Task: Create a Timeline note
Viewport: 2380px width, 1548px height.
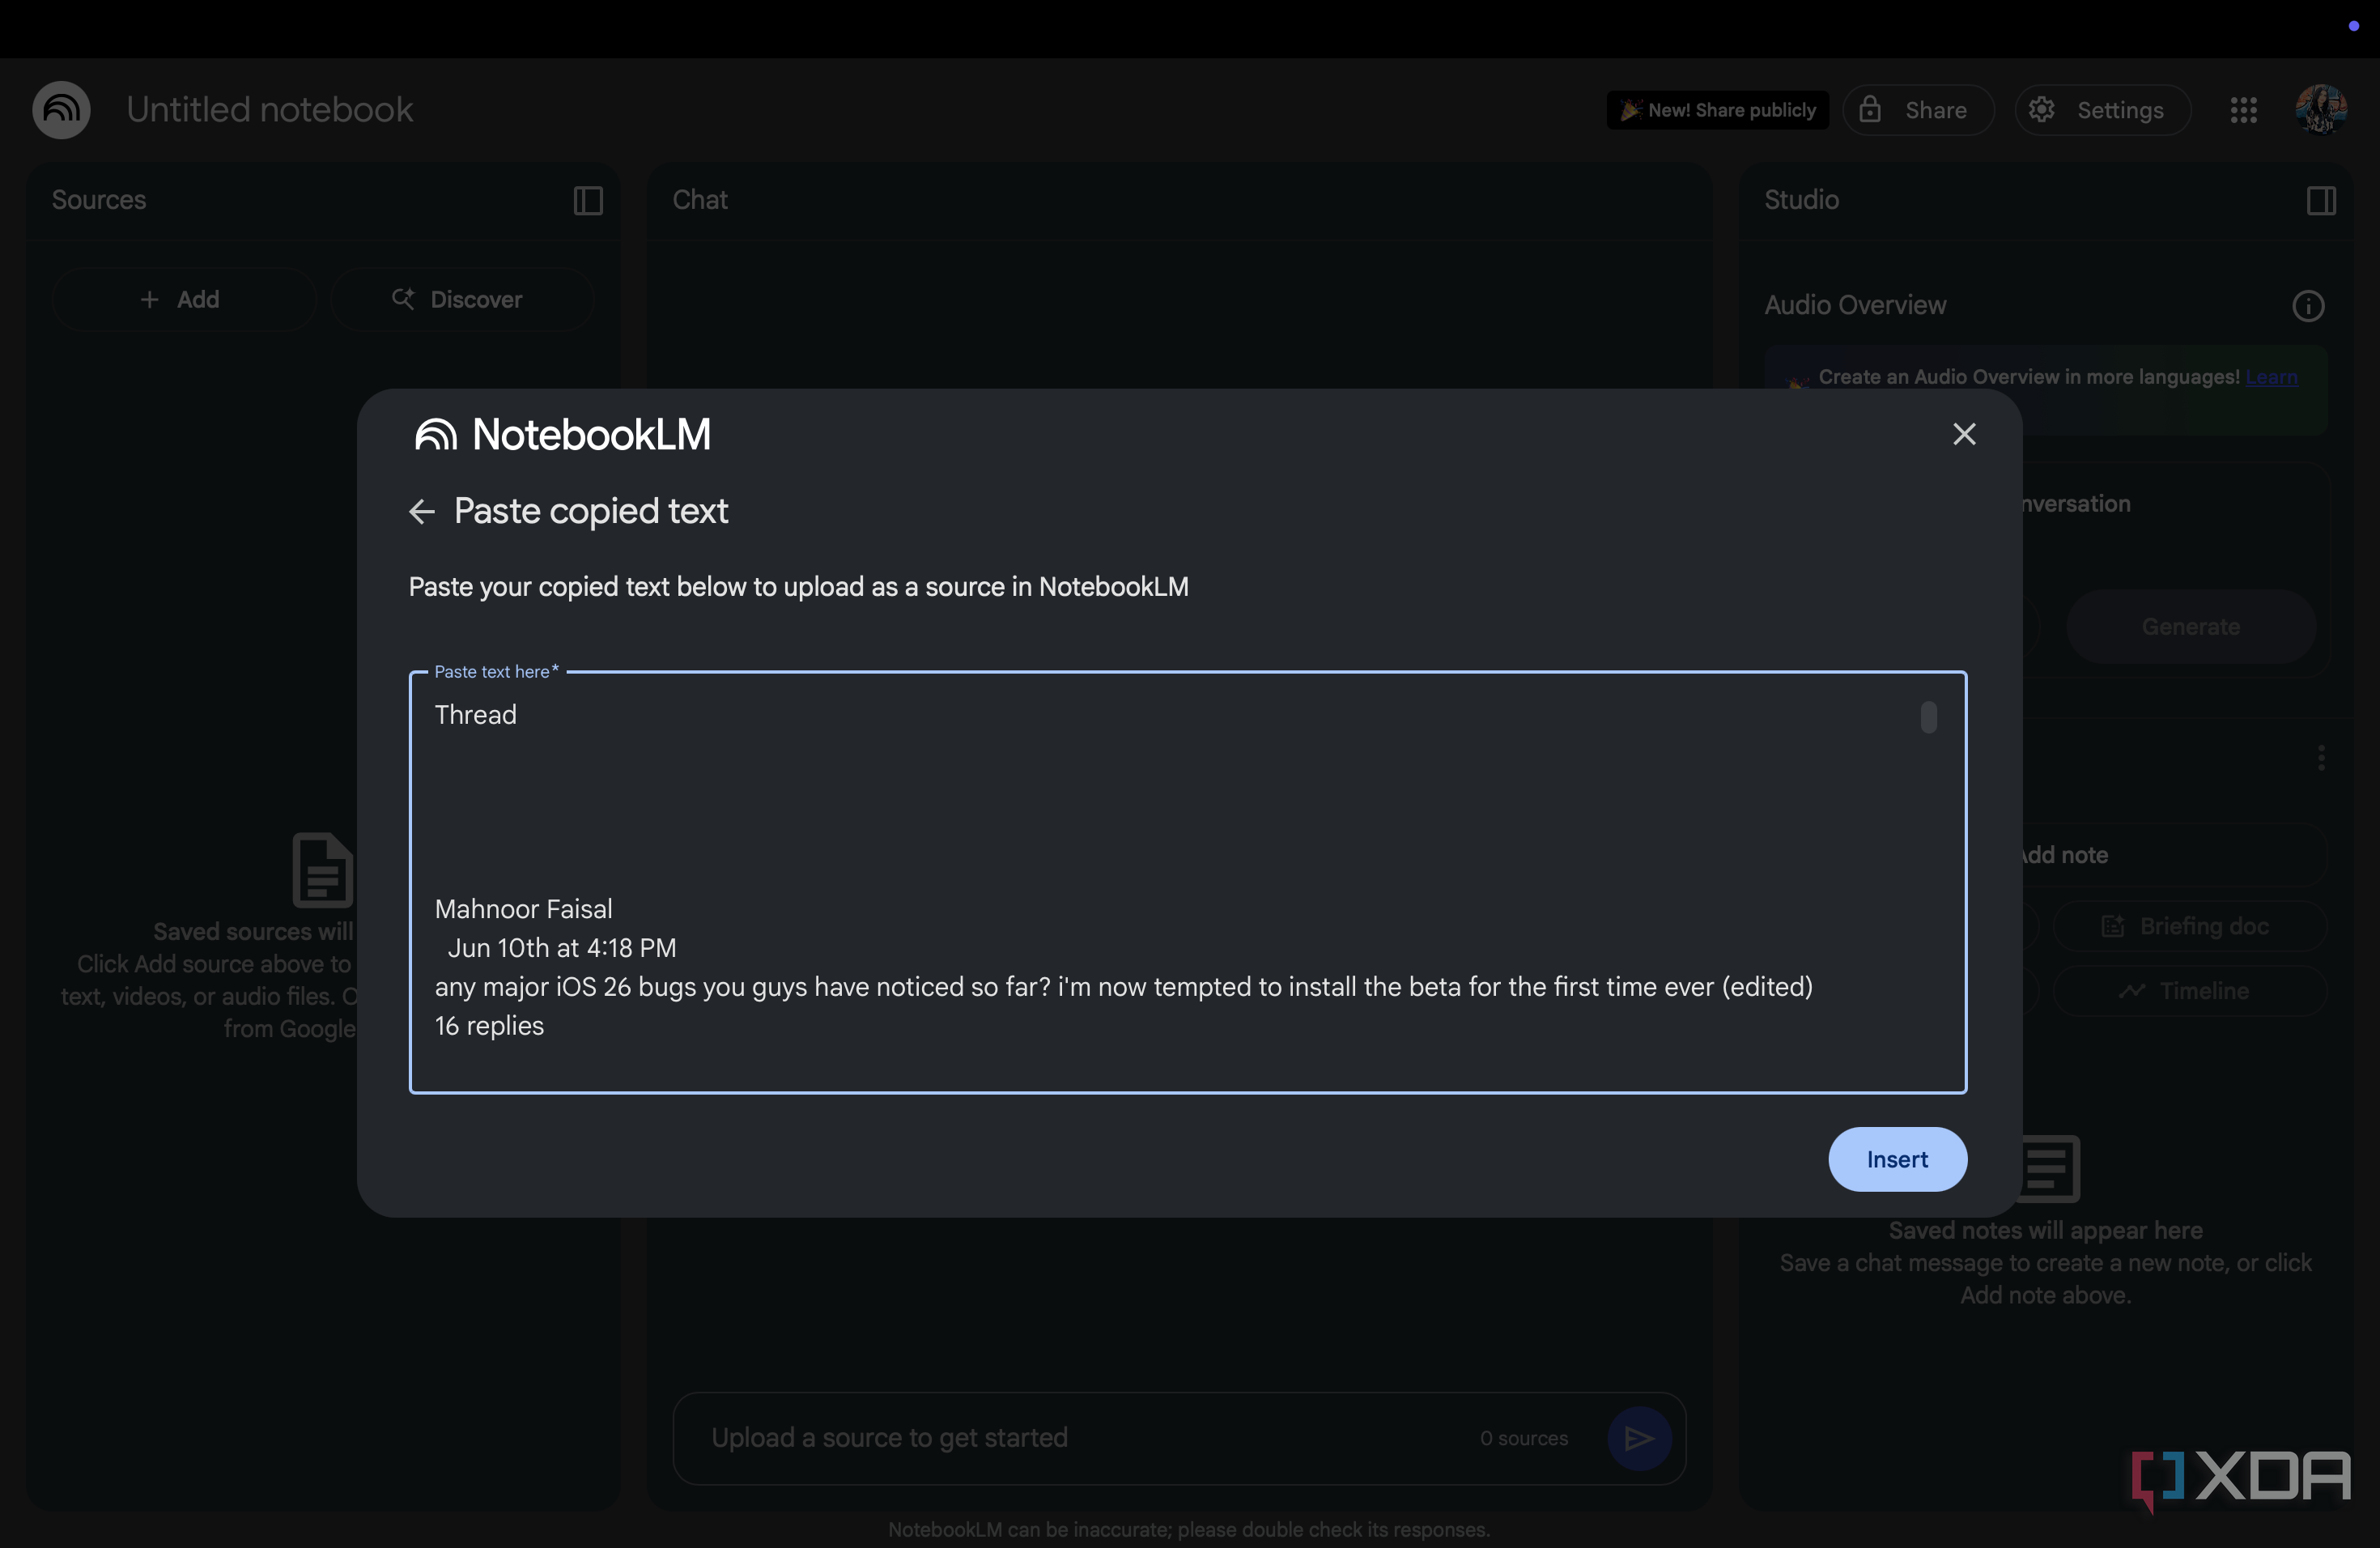Action: (2189, 991)
